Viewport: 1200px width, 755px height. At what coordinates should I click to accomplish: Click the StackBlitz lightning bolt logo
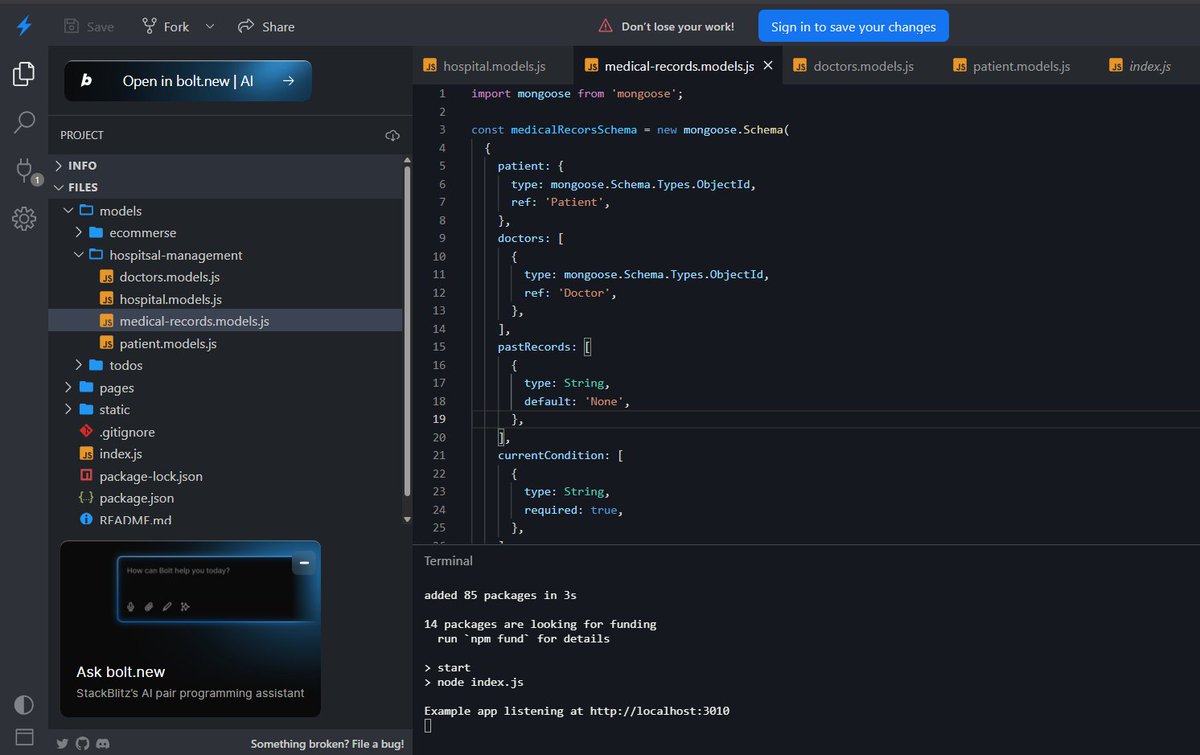click(x=24, y=26)
